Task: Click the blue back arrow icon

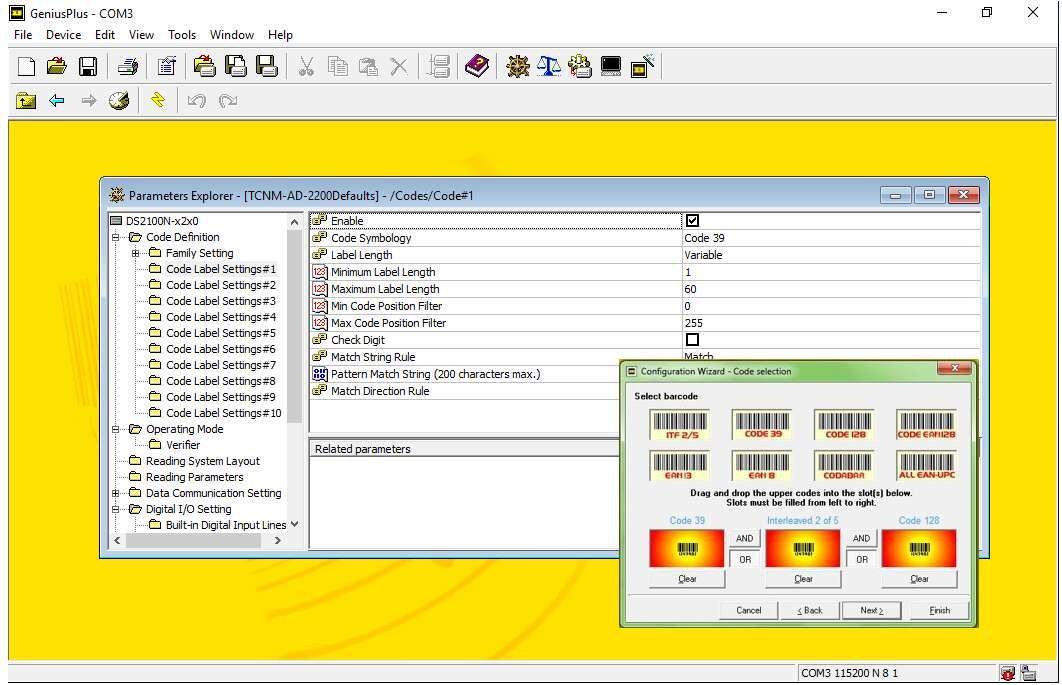Action: click(57, 101)
